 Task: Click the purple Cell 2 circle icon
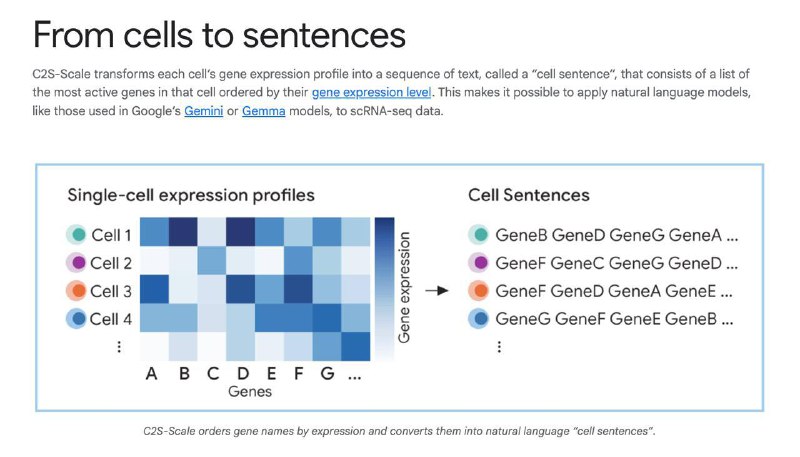78,263
